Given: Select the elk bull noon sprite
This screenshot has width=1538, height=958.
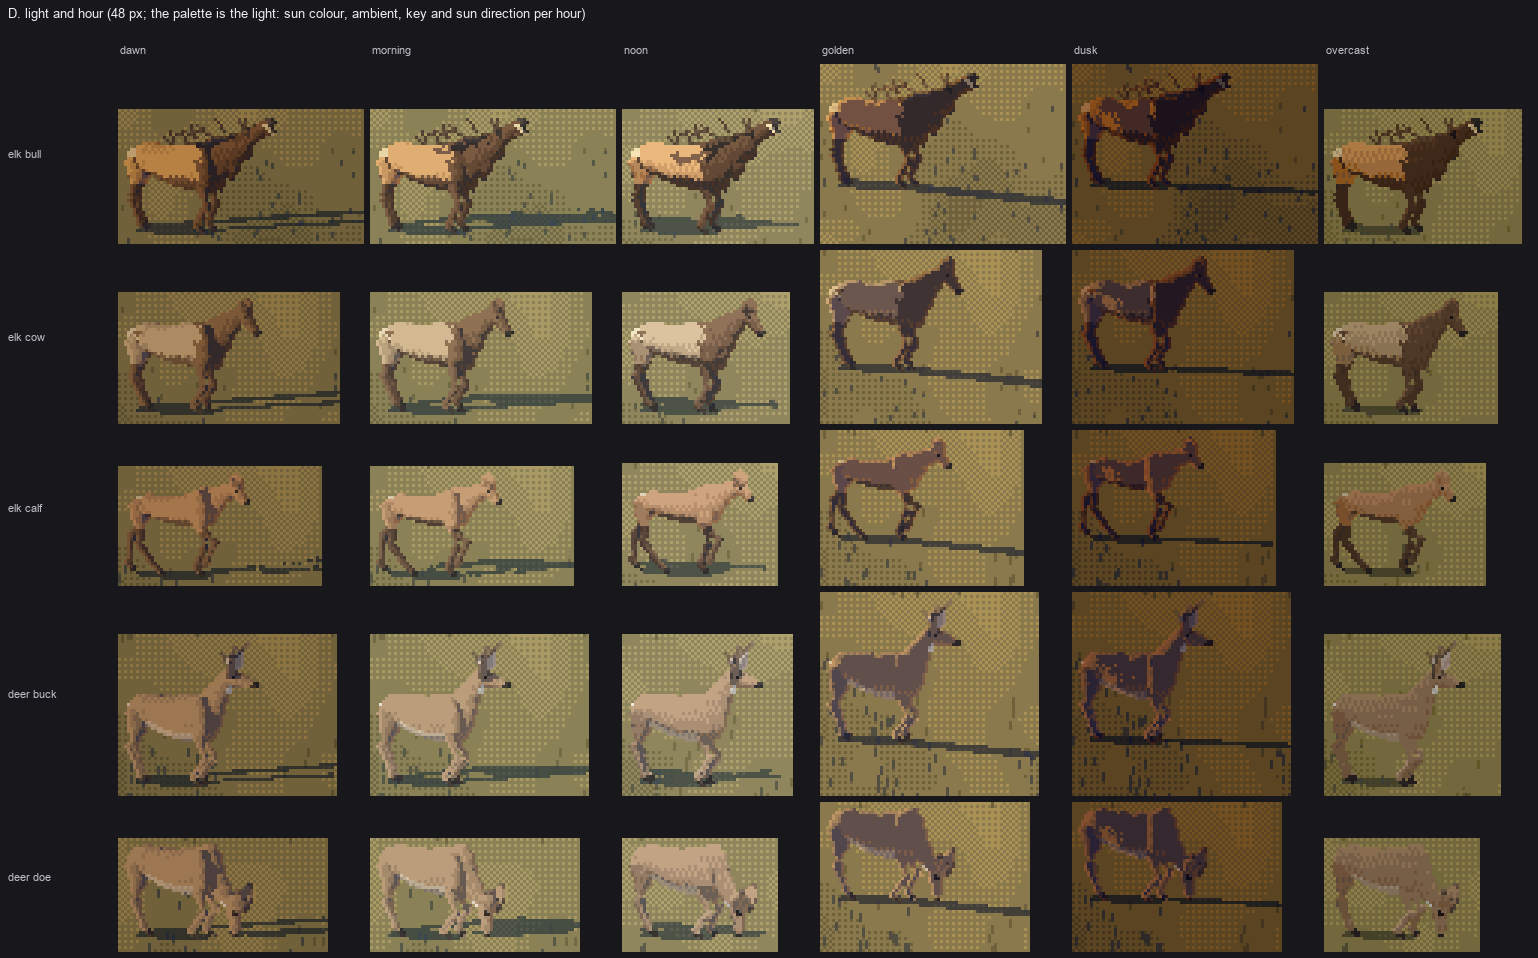Looking at the screenshot, I should click(x=718, y=176).
